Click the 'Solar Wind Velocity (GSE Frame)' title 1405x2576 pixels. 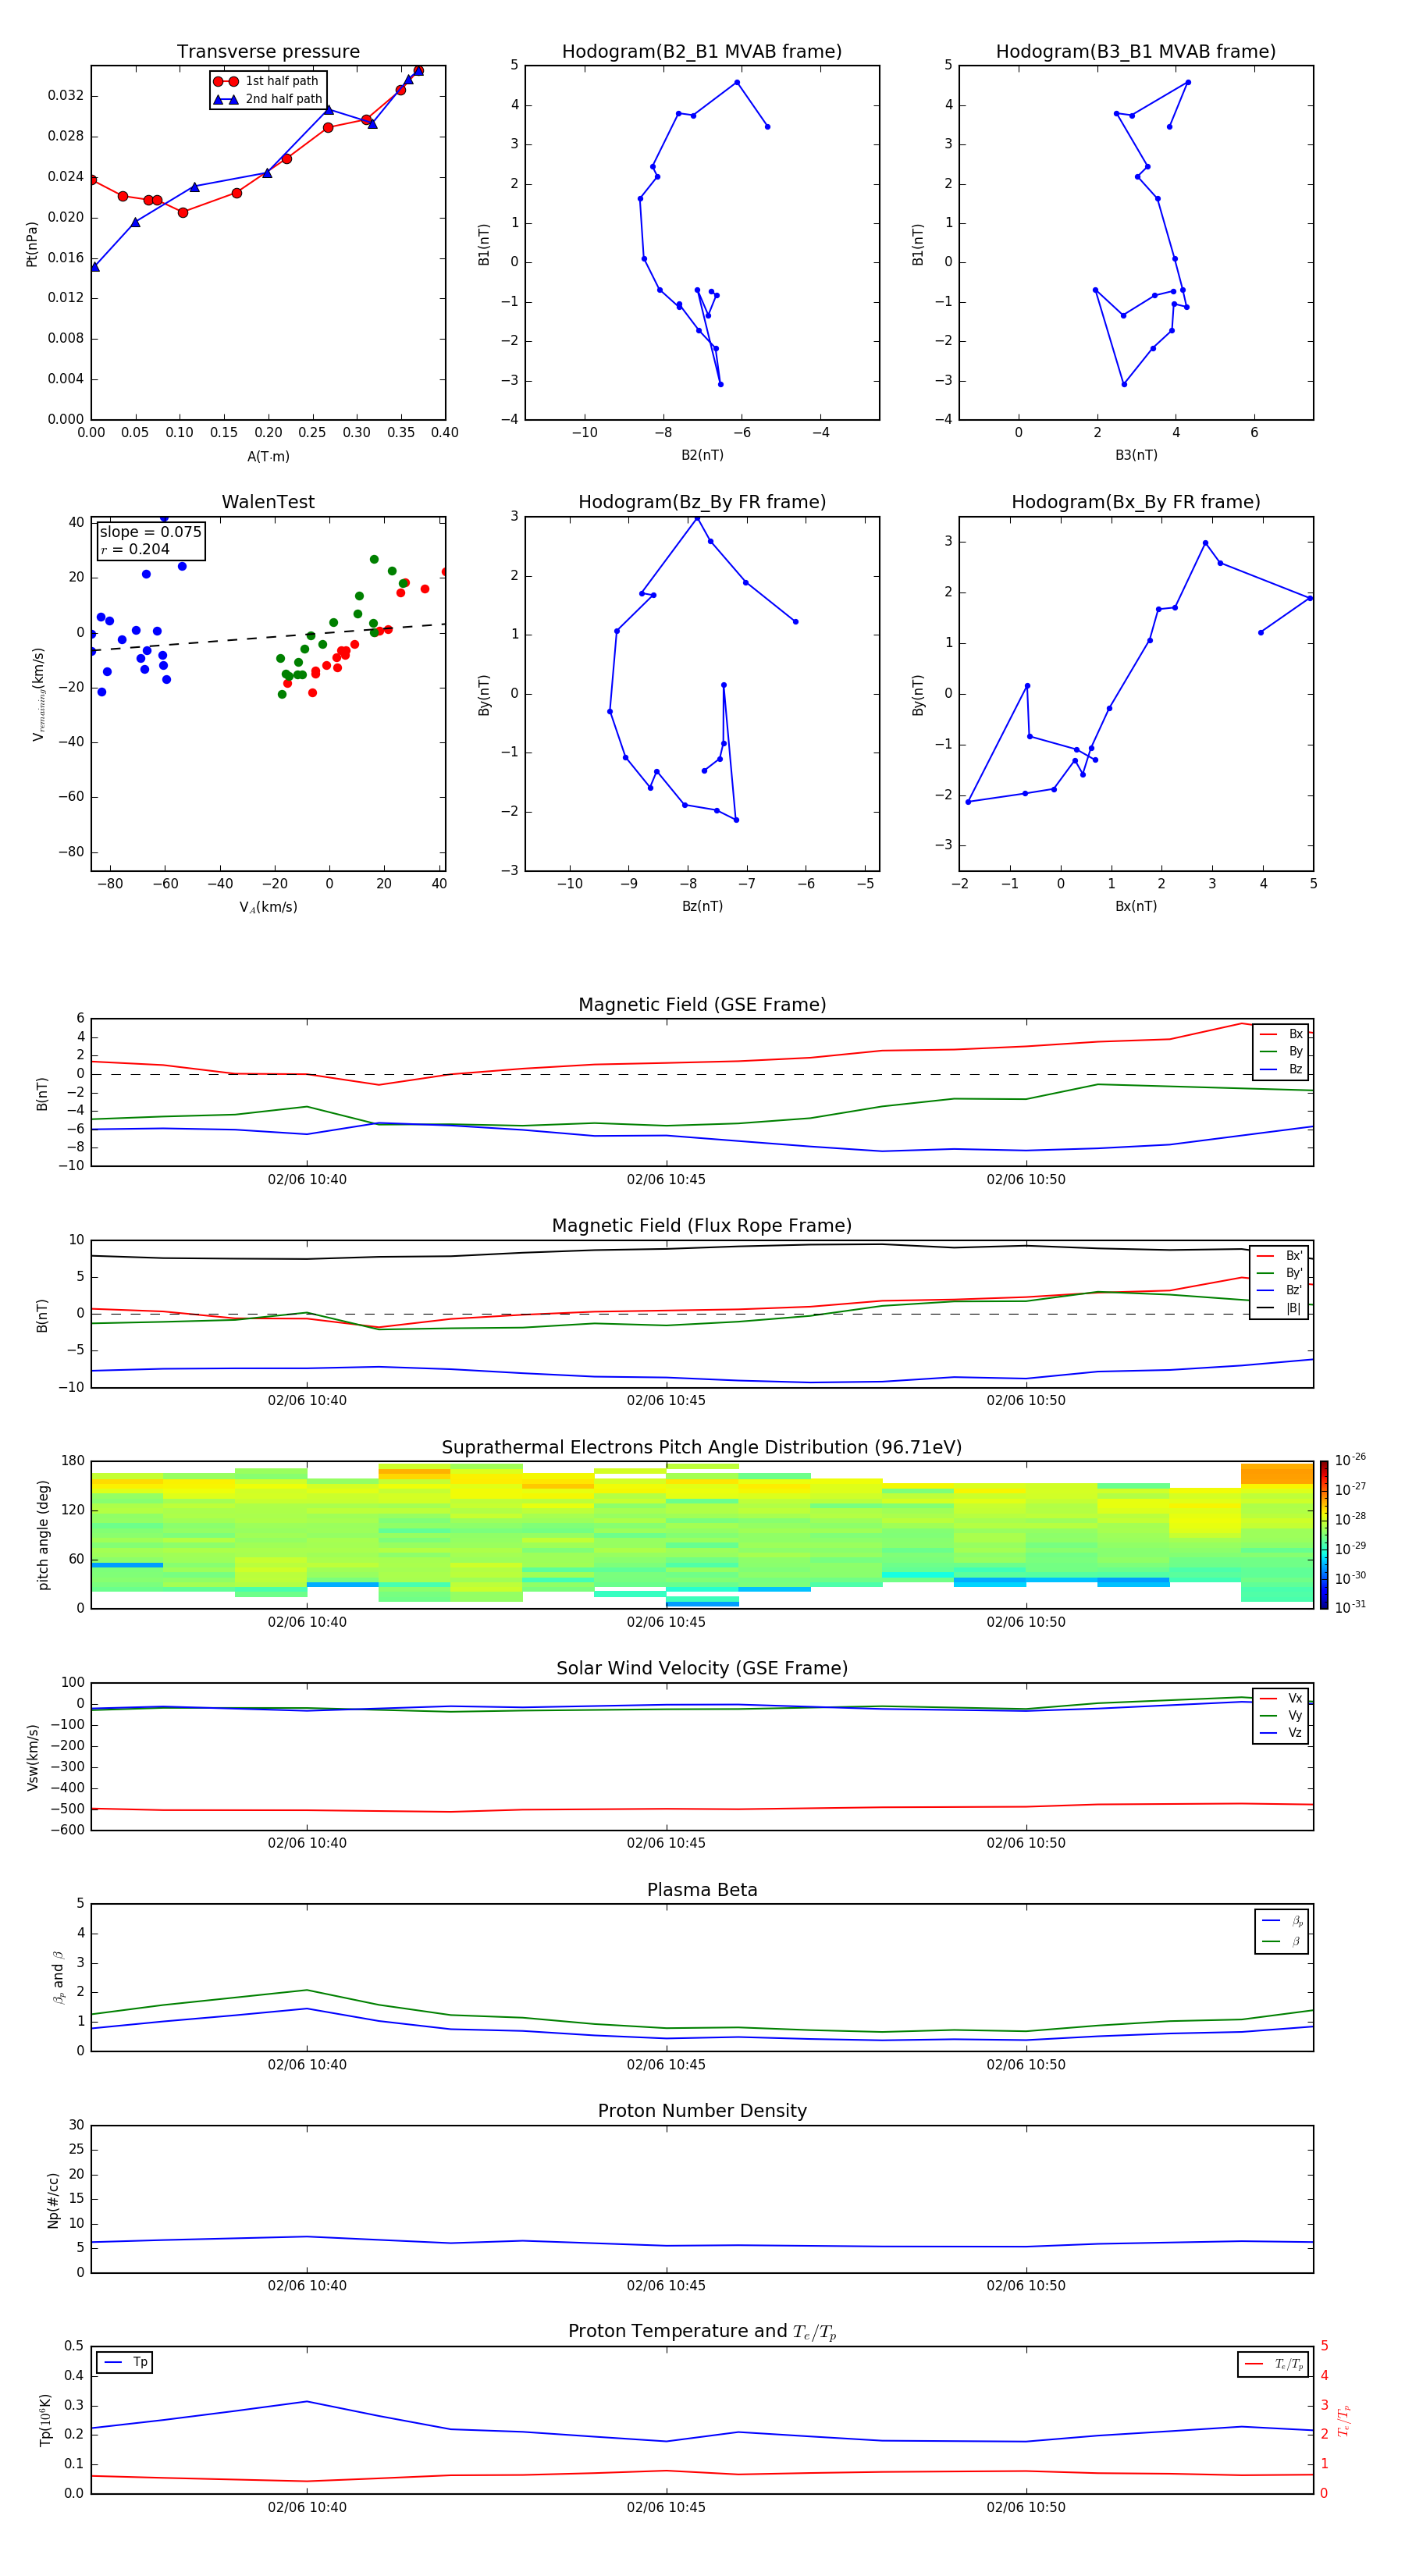point(702,1668)
